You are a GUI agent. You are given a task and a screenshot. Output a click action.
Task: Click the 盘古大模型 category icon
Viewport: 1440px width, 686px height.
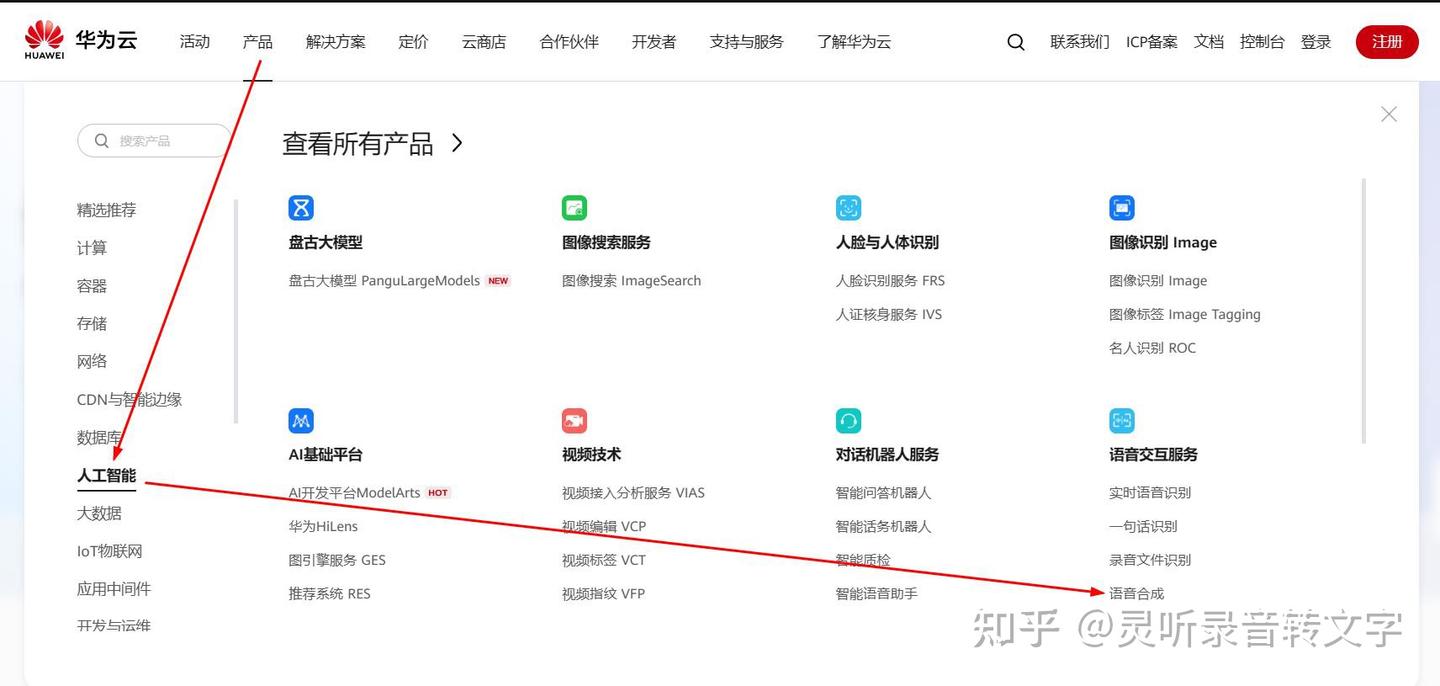point(301,208)
